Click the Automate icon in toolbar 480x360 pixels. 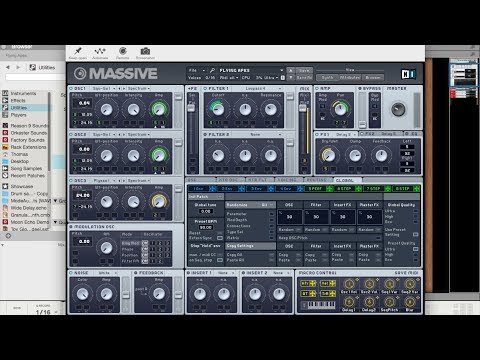100,51
